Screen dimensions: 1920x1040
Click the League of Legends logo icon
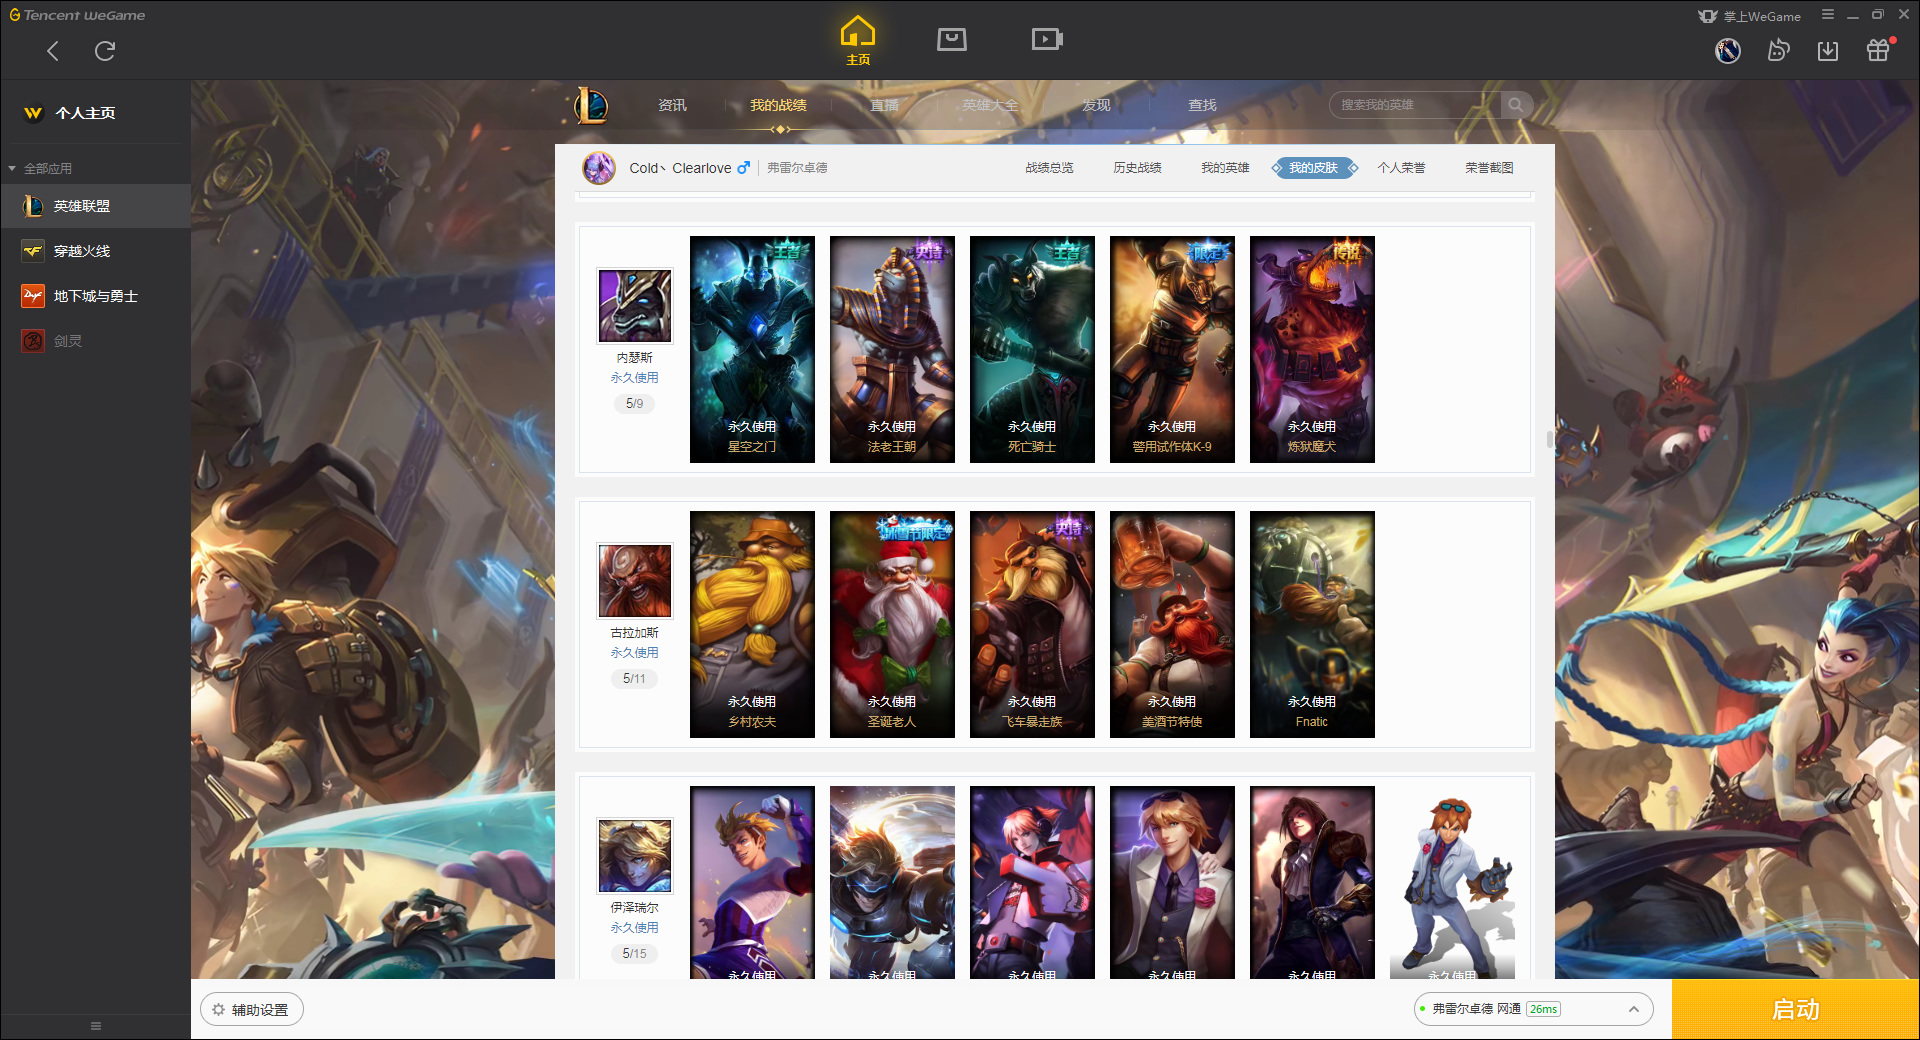[590, 105]
